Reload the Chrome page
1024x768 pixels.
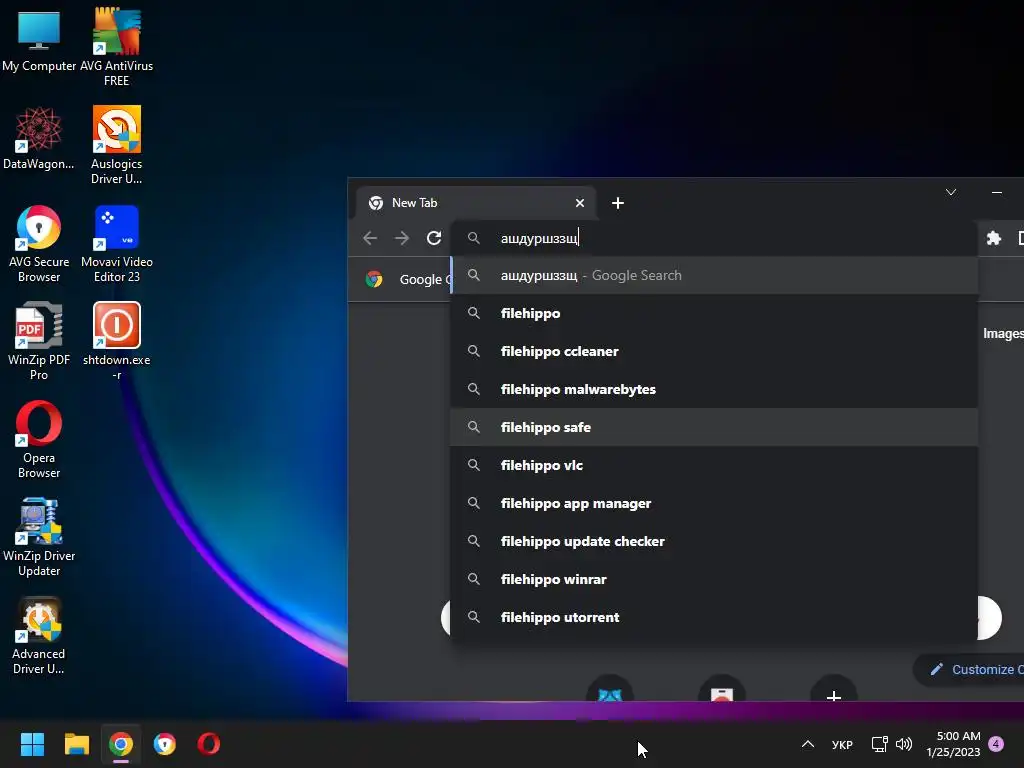(434, 238)
